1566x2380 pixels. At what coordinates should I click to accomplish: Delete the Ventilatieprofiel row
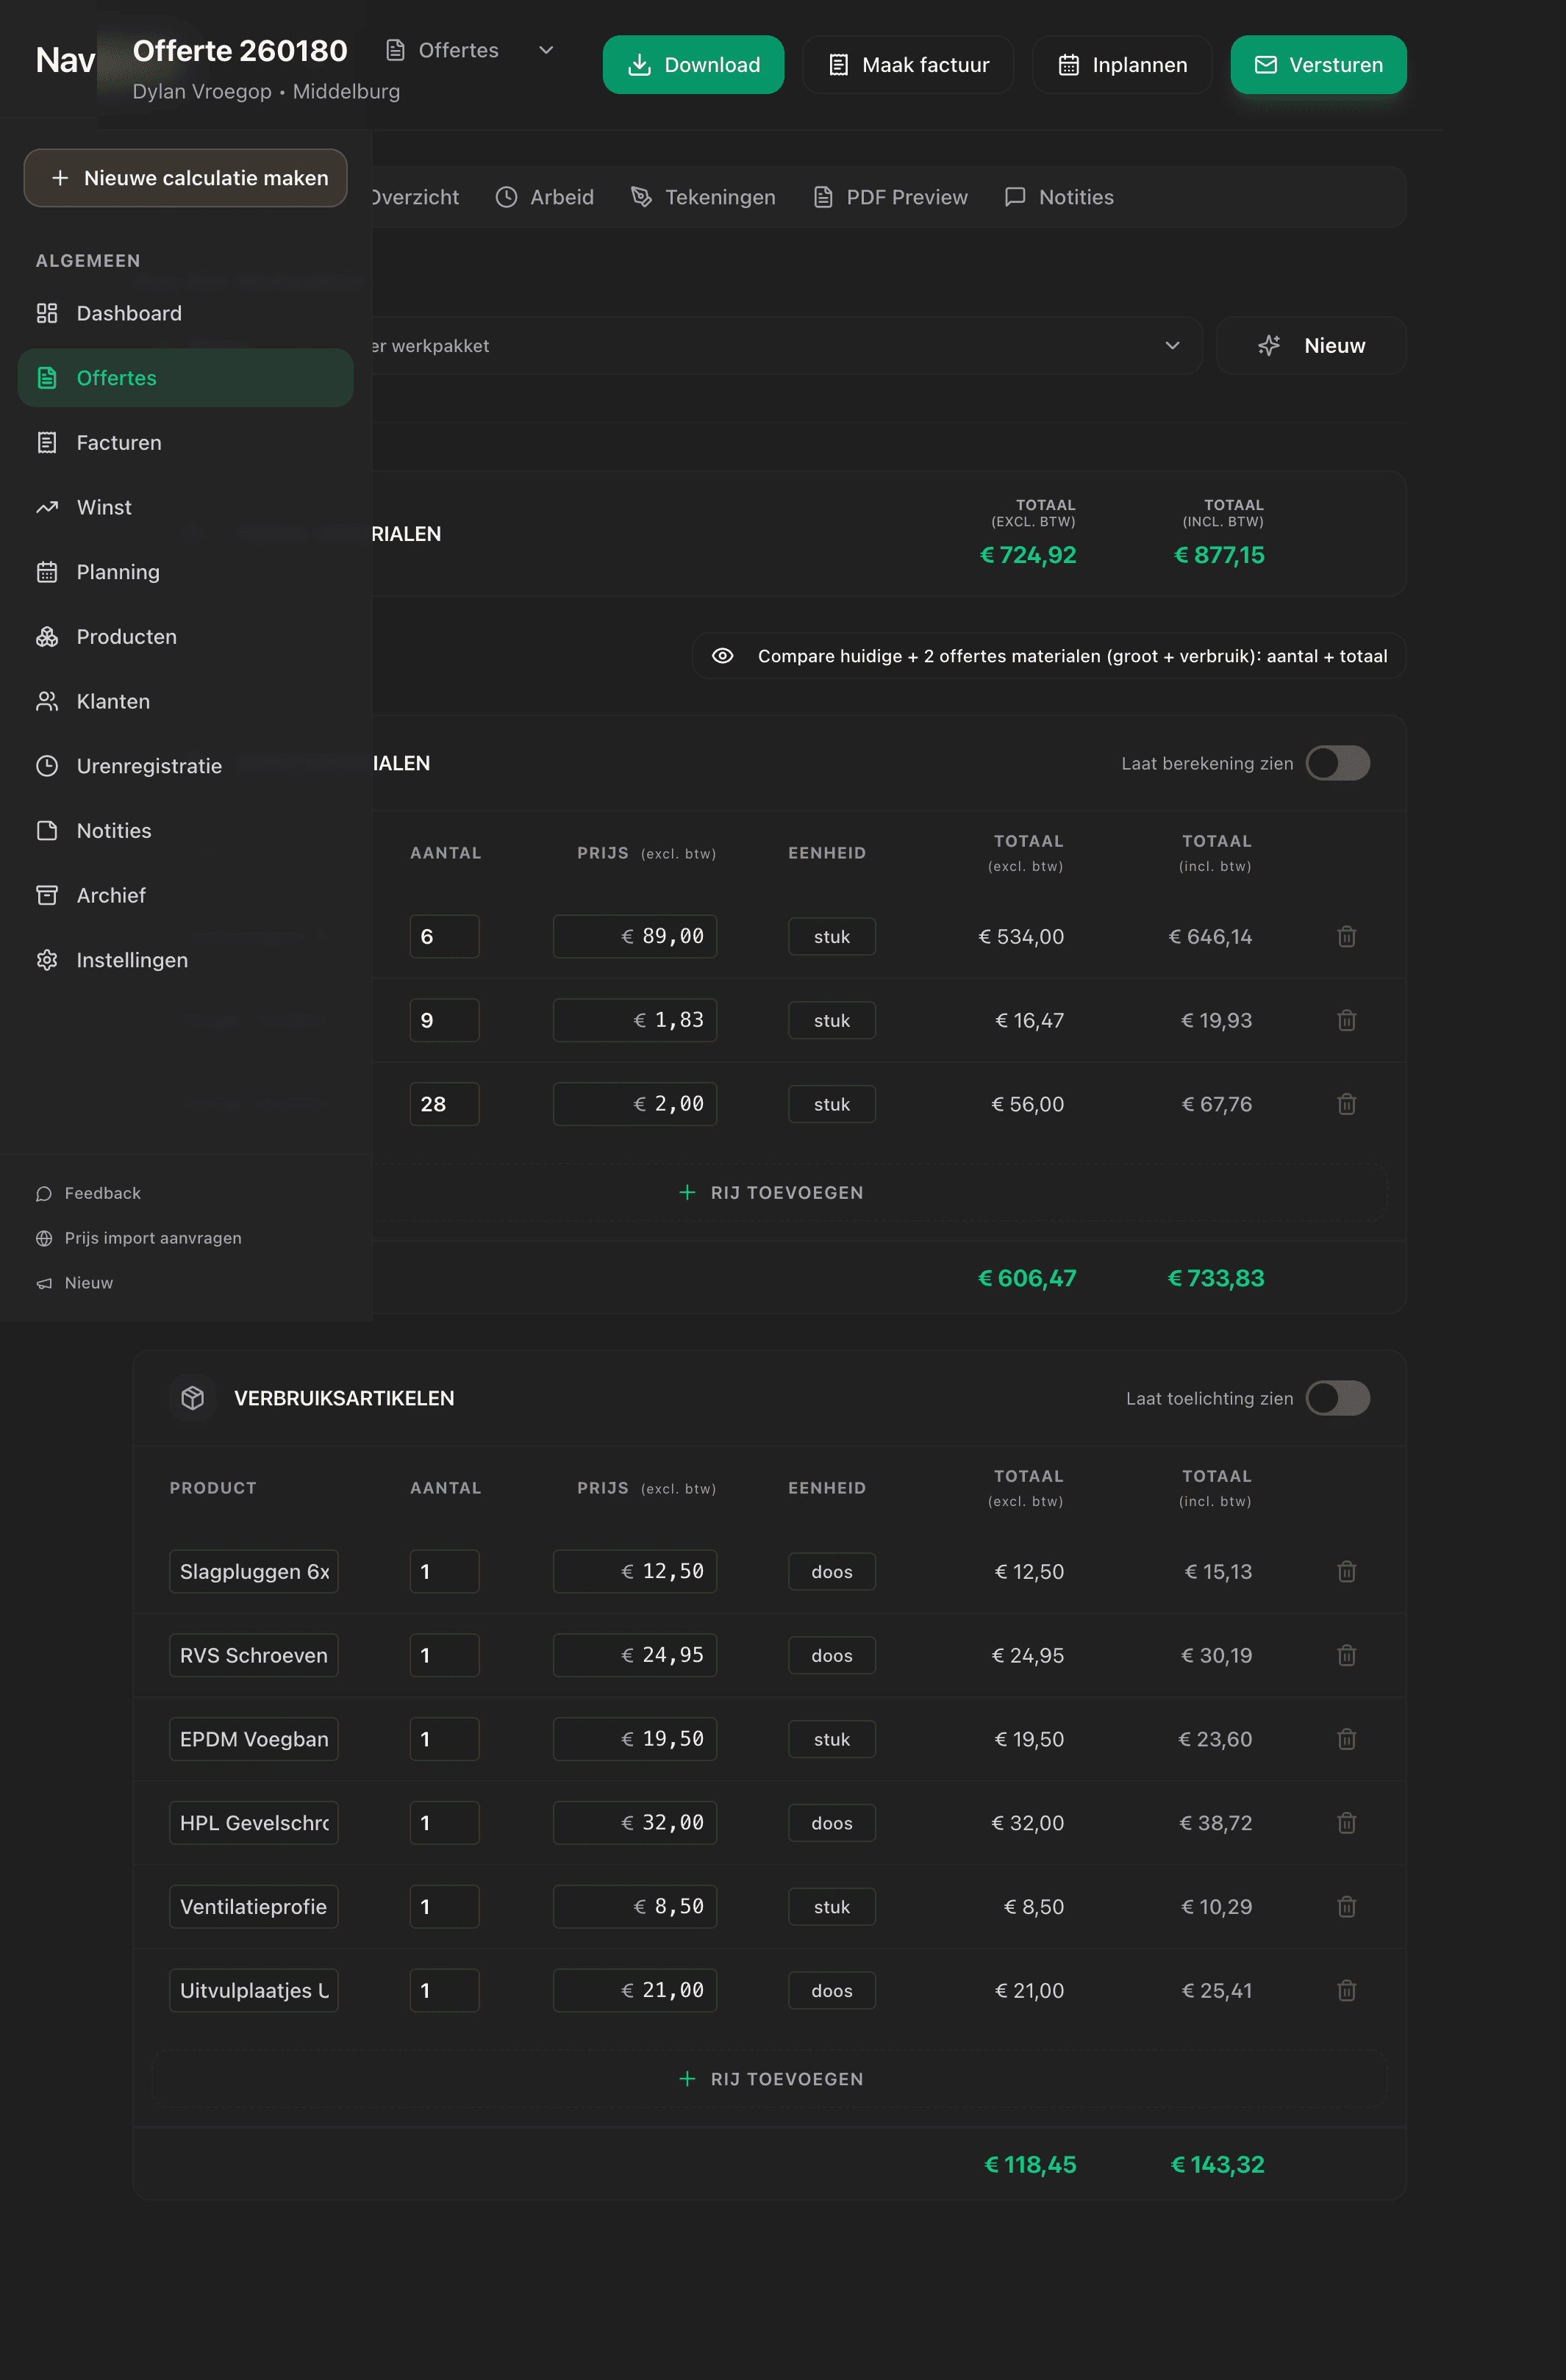click(1346, 1906)
